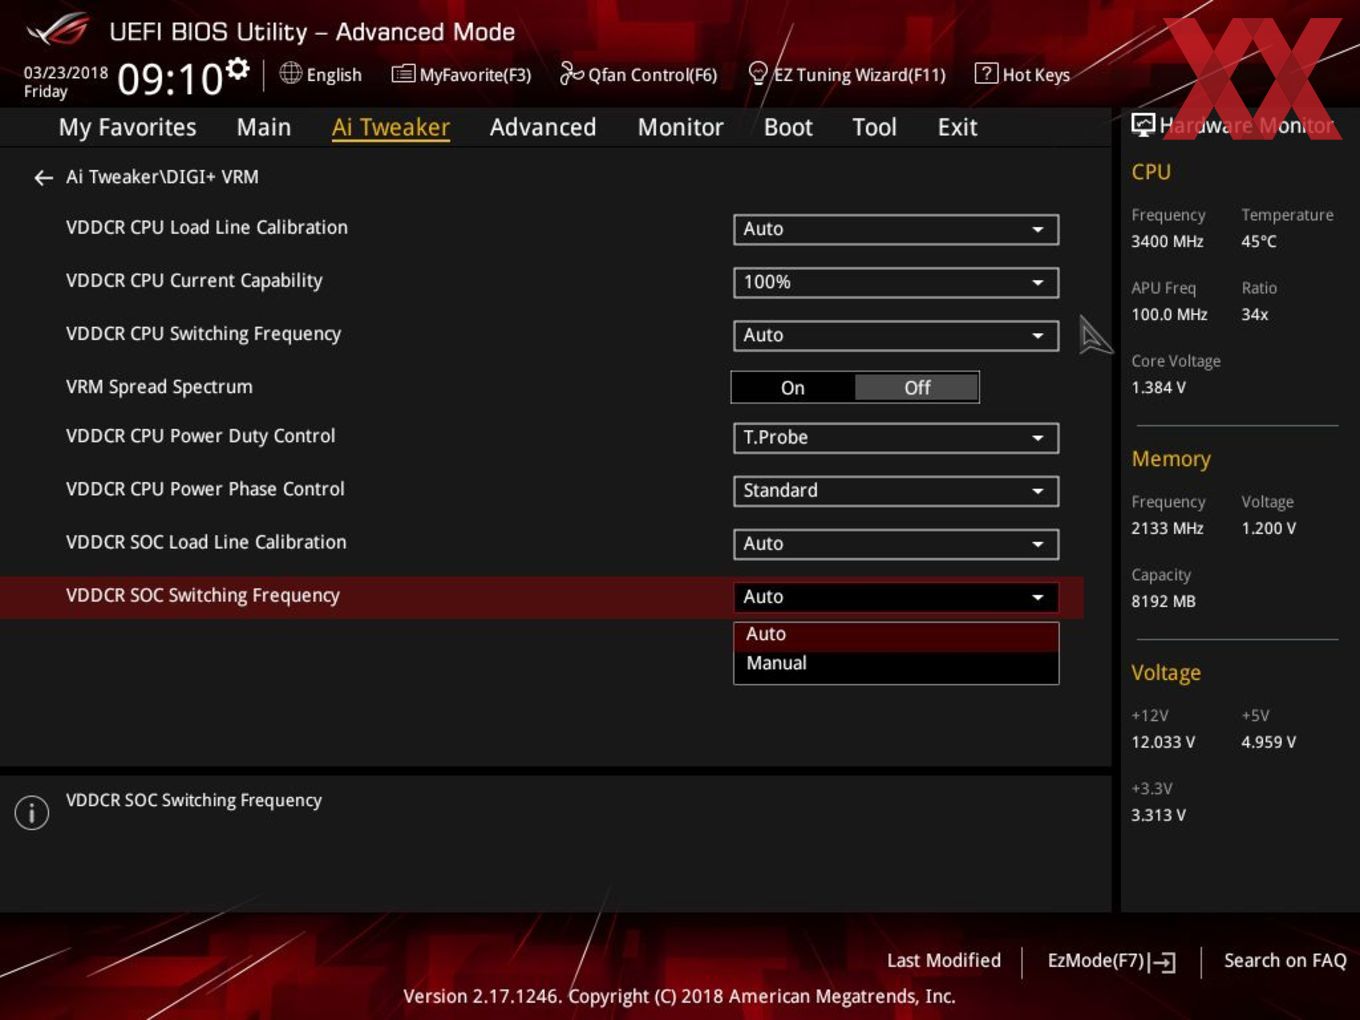The image size is (1360, 1020).
Task: Click the +3.3V value 3.313 V
Action: [1158, 815]
